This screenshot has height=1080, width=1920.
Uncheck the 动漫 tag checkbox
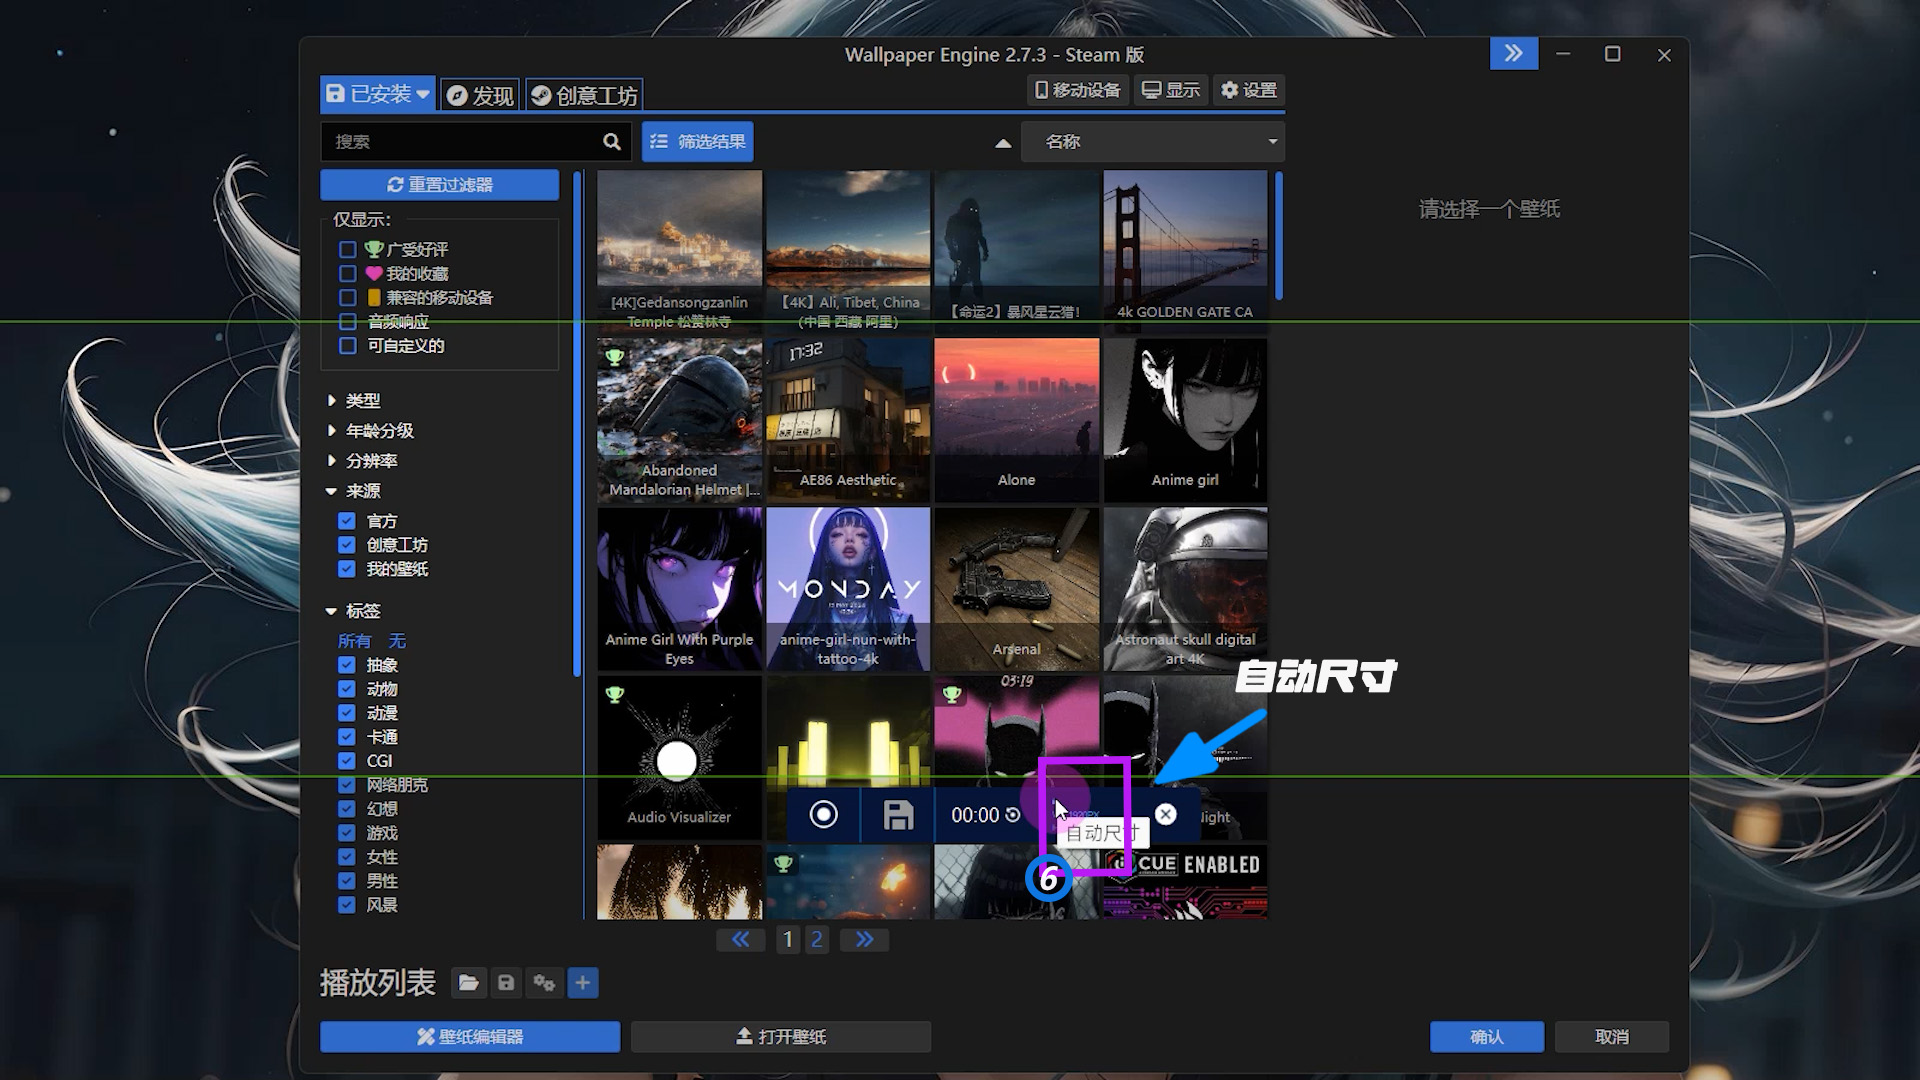pyautogui.click(x=347, y=713)
